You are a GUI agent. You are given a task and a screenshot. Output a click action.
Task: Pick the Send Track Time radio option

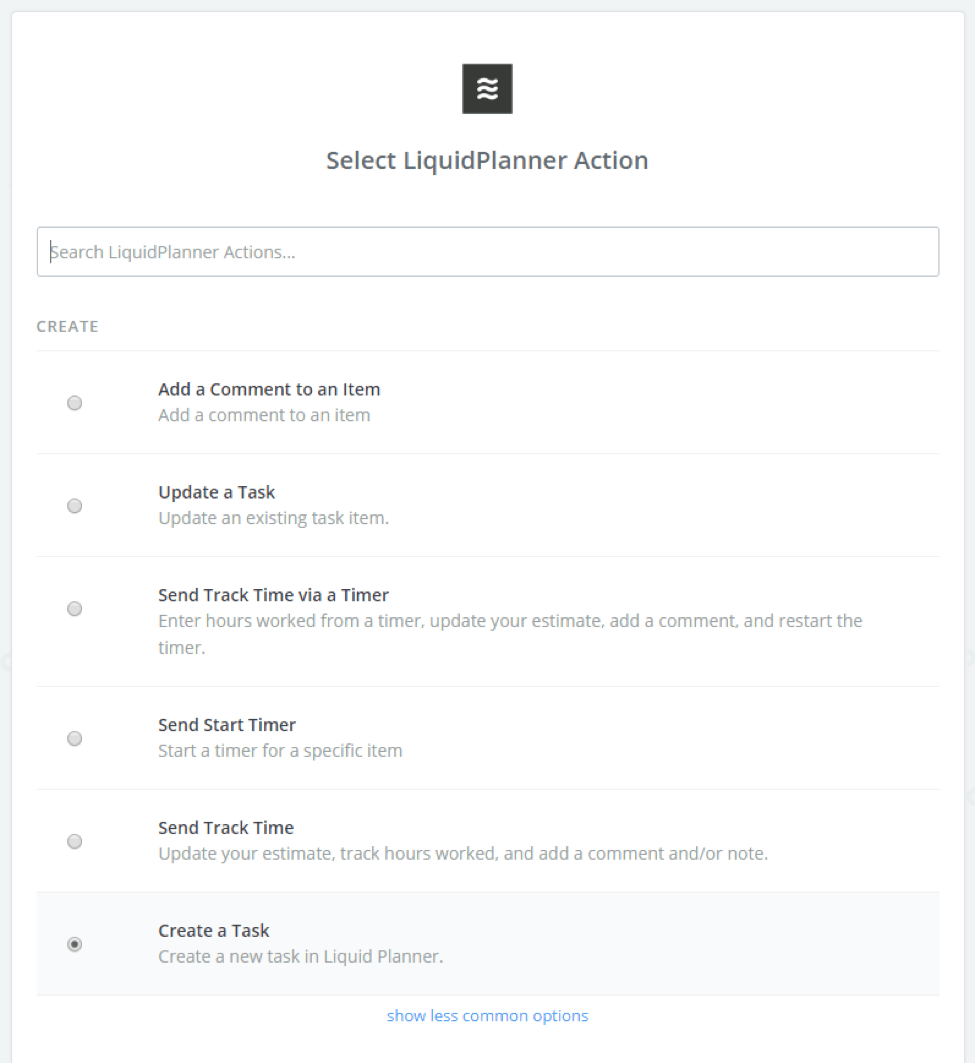click(x=75, y=841)
